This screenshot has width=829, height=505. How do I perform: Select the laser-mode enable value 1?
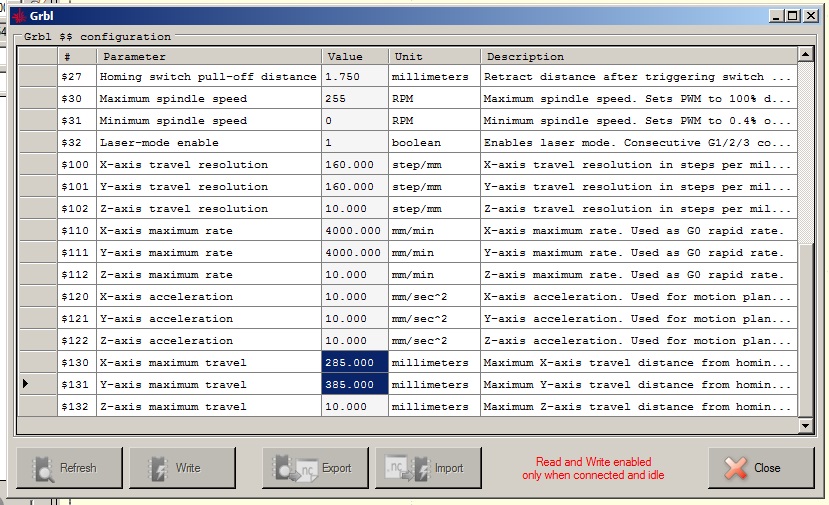pyautogui.click(x=355, y=143)
